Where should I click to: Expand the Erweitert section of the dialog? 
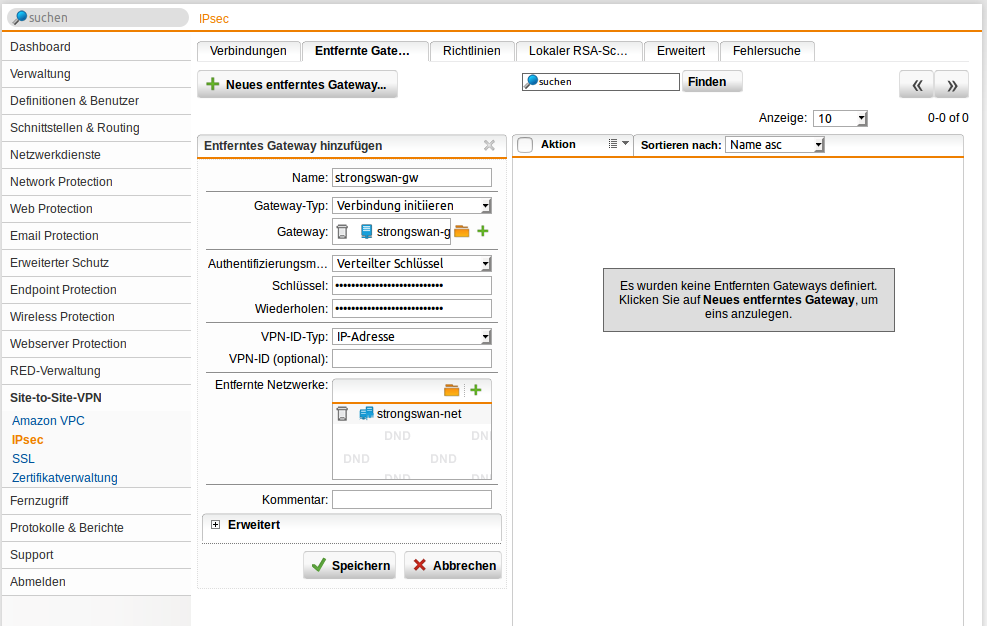[216, 524]
